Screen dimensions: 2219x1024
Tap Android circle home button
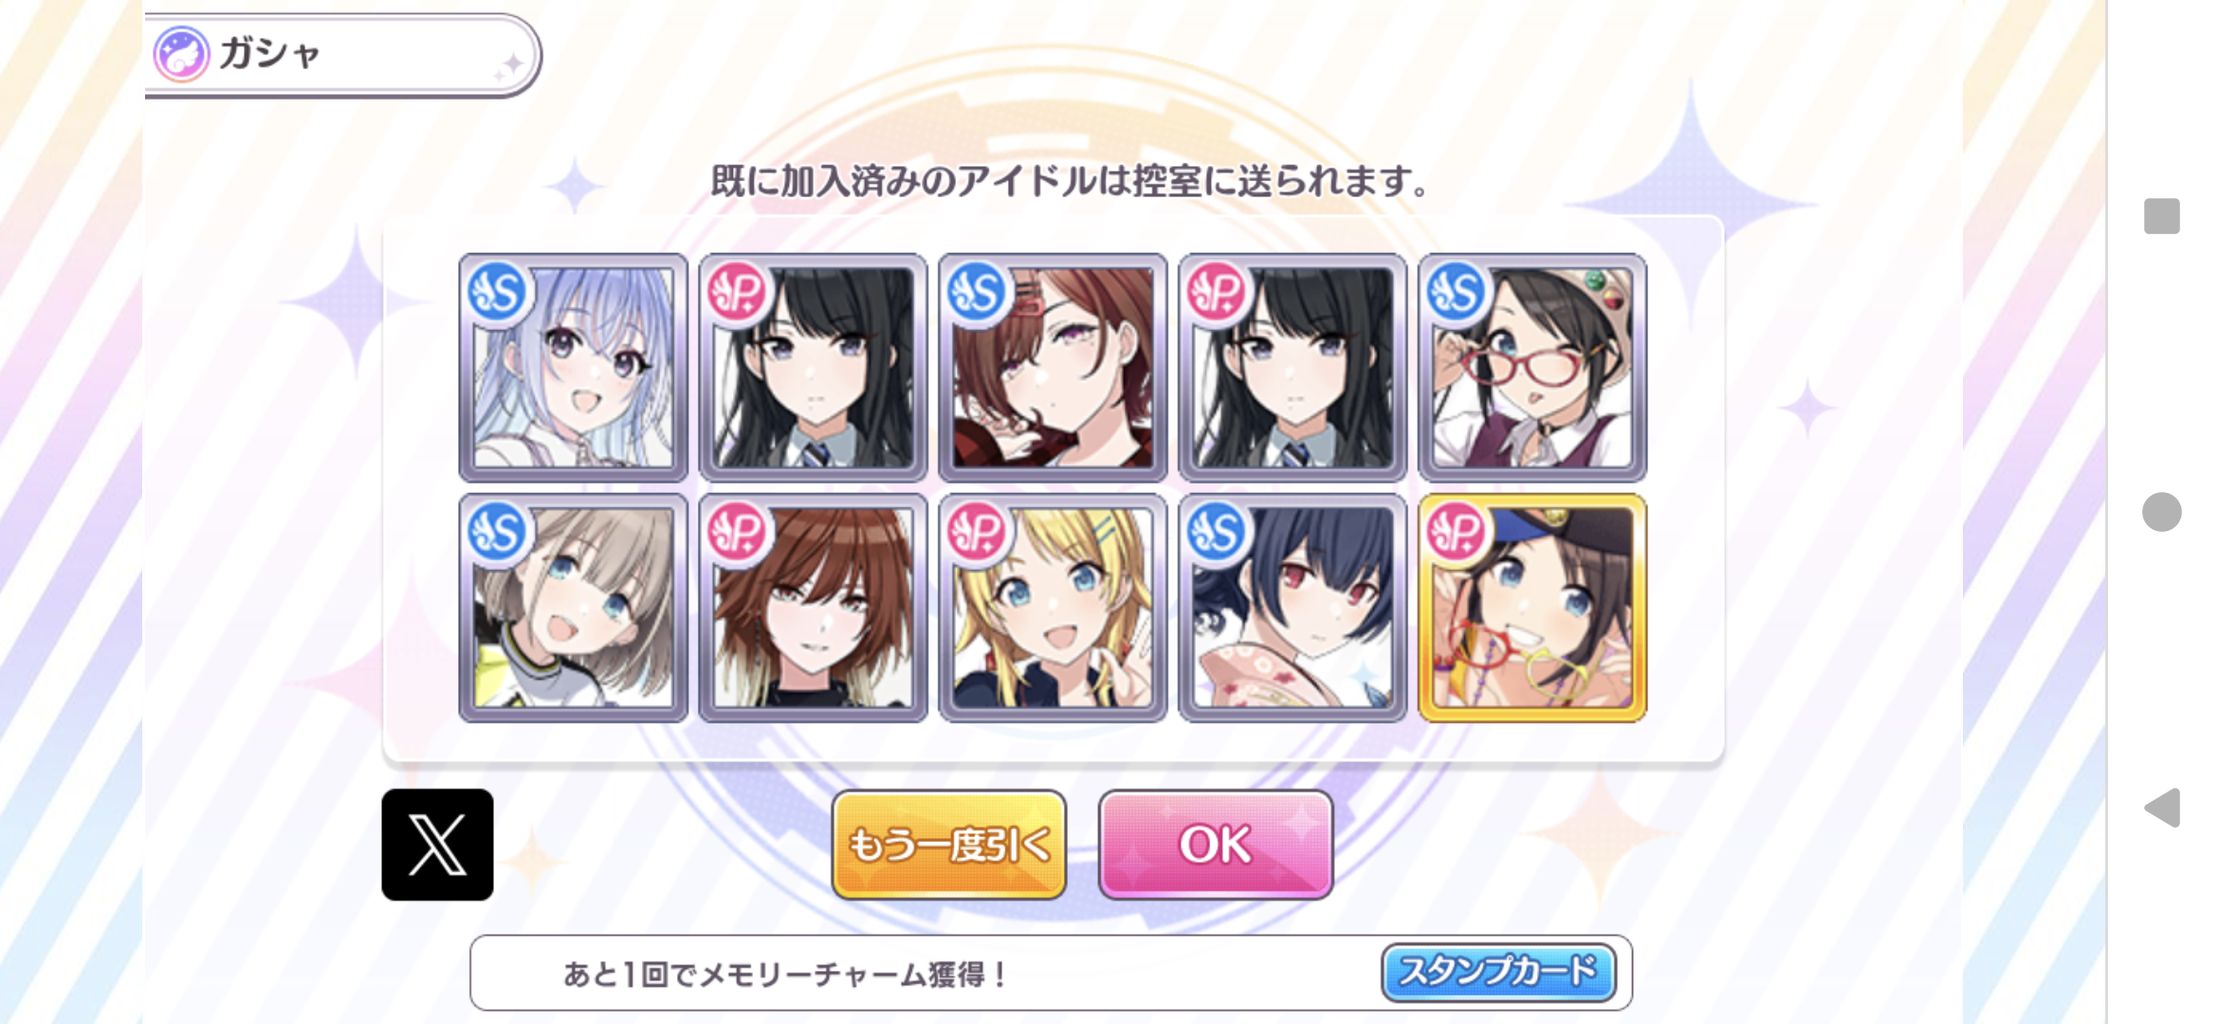pos(2161,512)
